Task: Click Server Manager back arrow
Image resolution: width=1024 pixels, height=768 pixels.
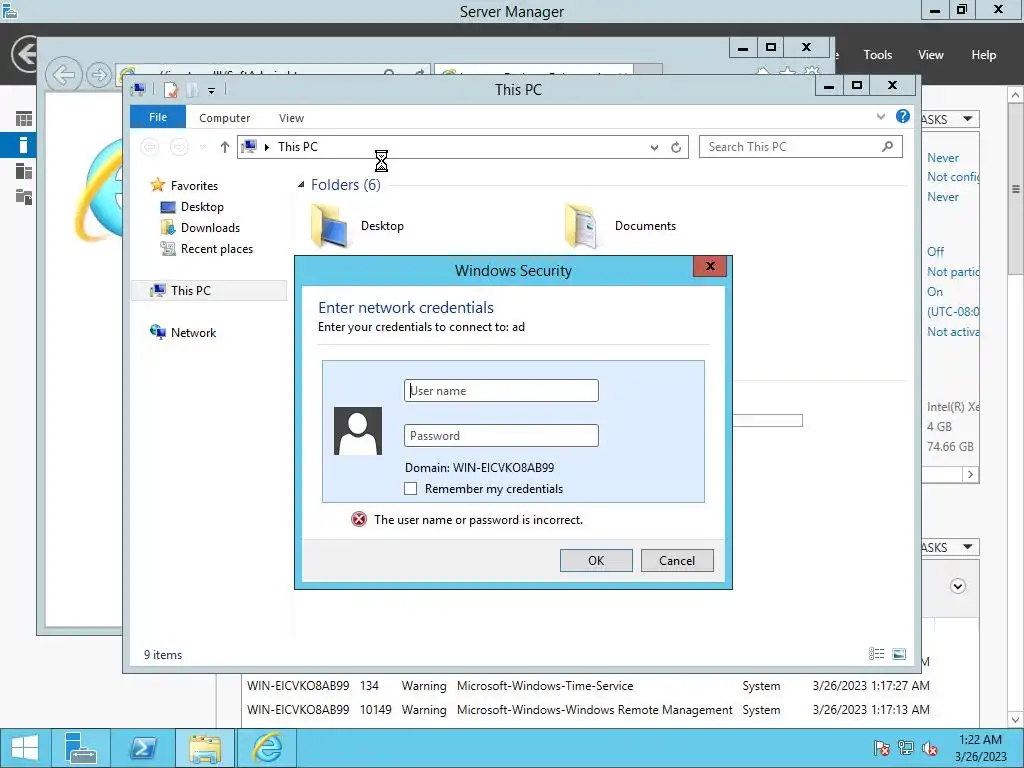Action: coord(25,54)
